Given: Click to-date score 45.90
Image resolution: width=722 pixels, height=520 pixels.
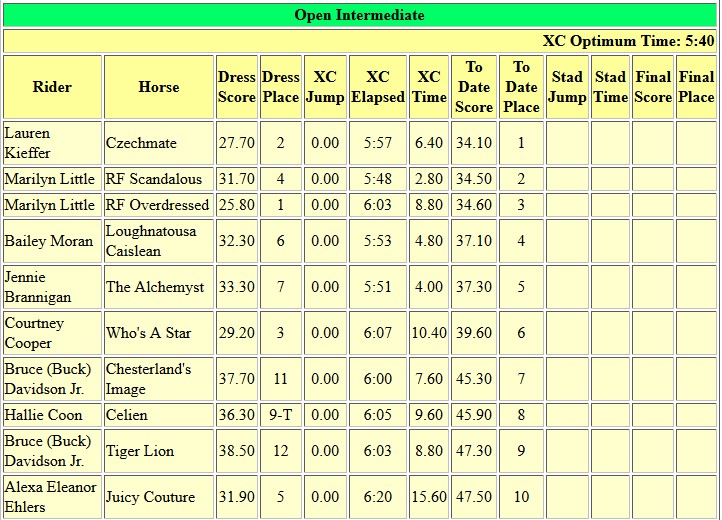Looking at the screenshot, I should tap(474, 415).
